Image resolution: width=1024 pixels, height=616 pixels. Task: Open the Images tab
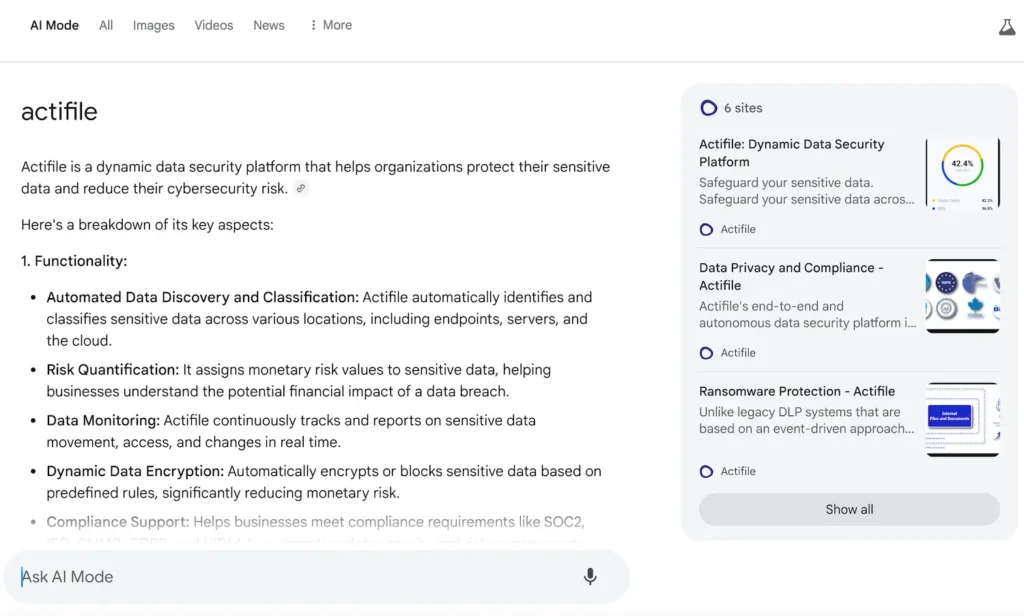[153, 25]
